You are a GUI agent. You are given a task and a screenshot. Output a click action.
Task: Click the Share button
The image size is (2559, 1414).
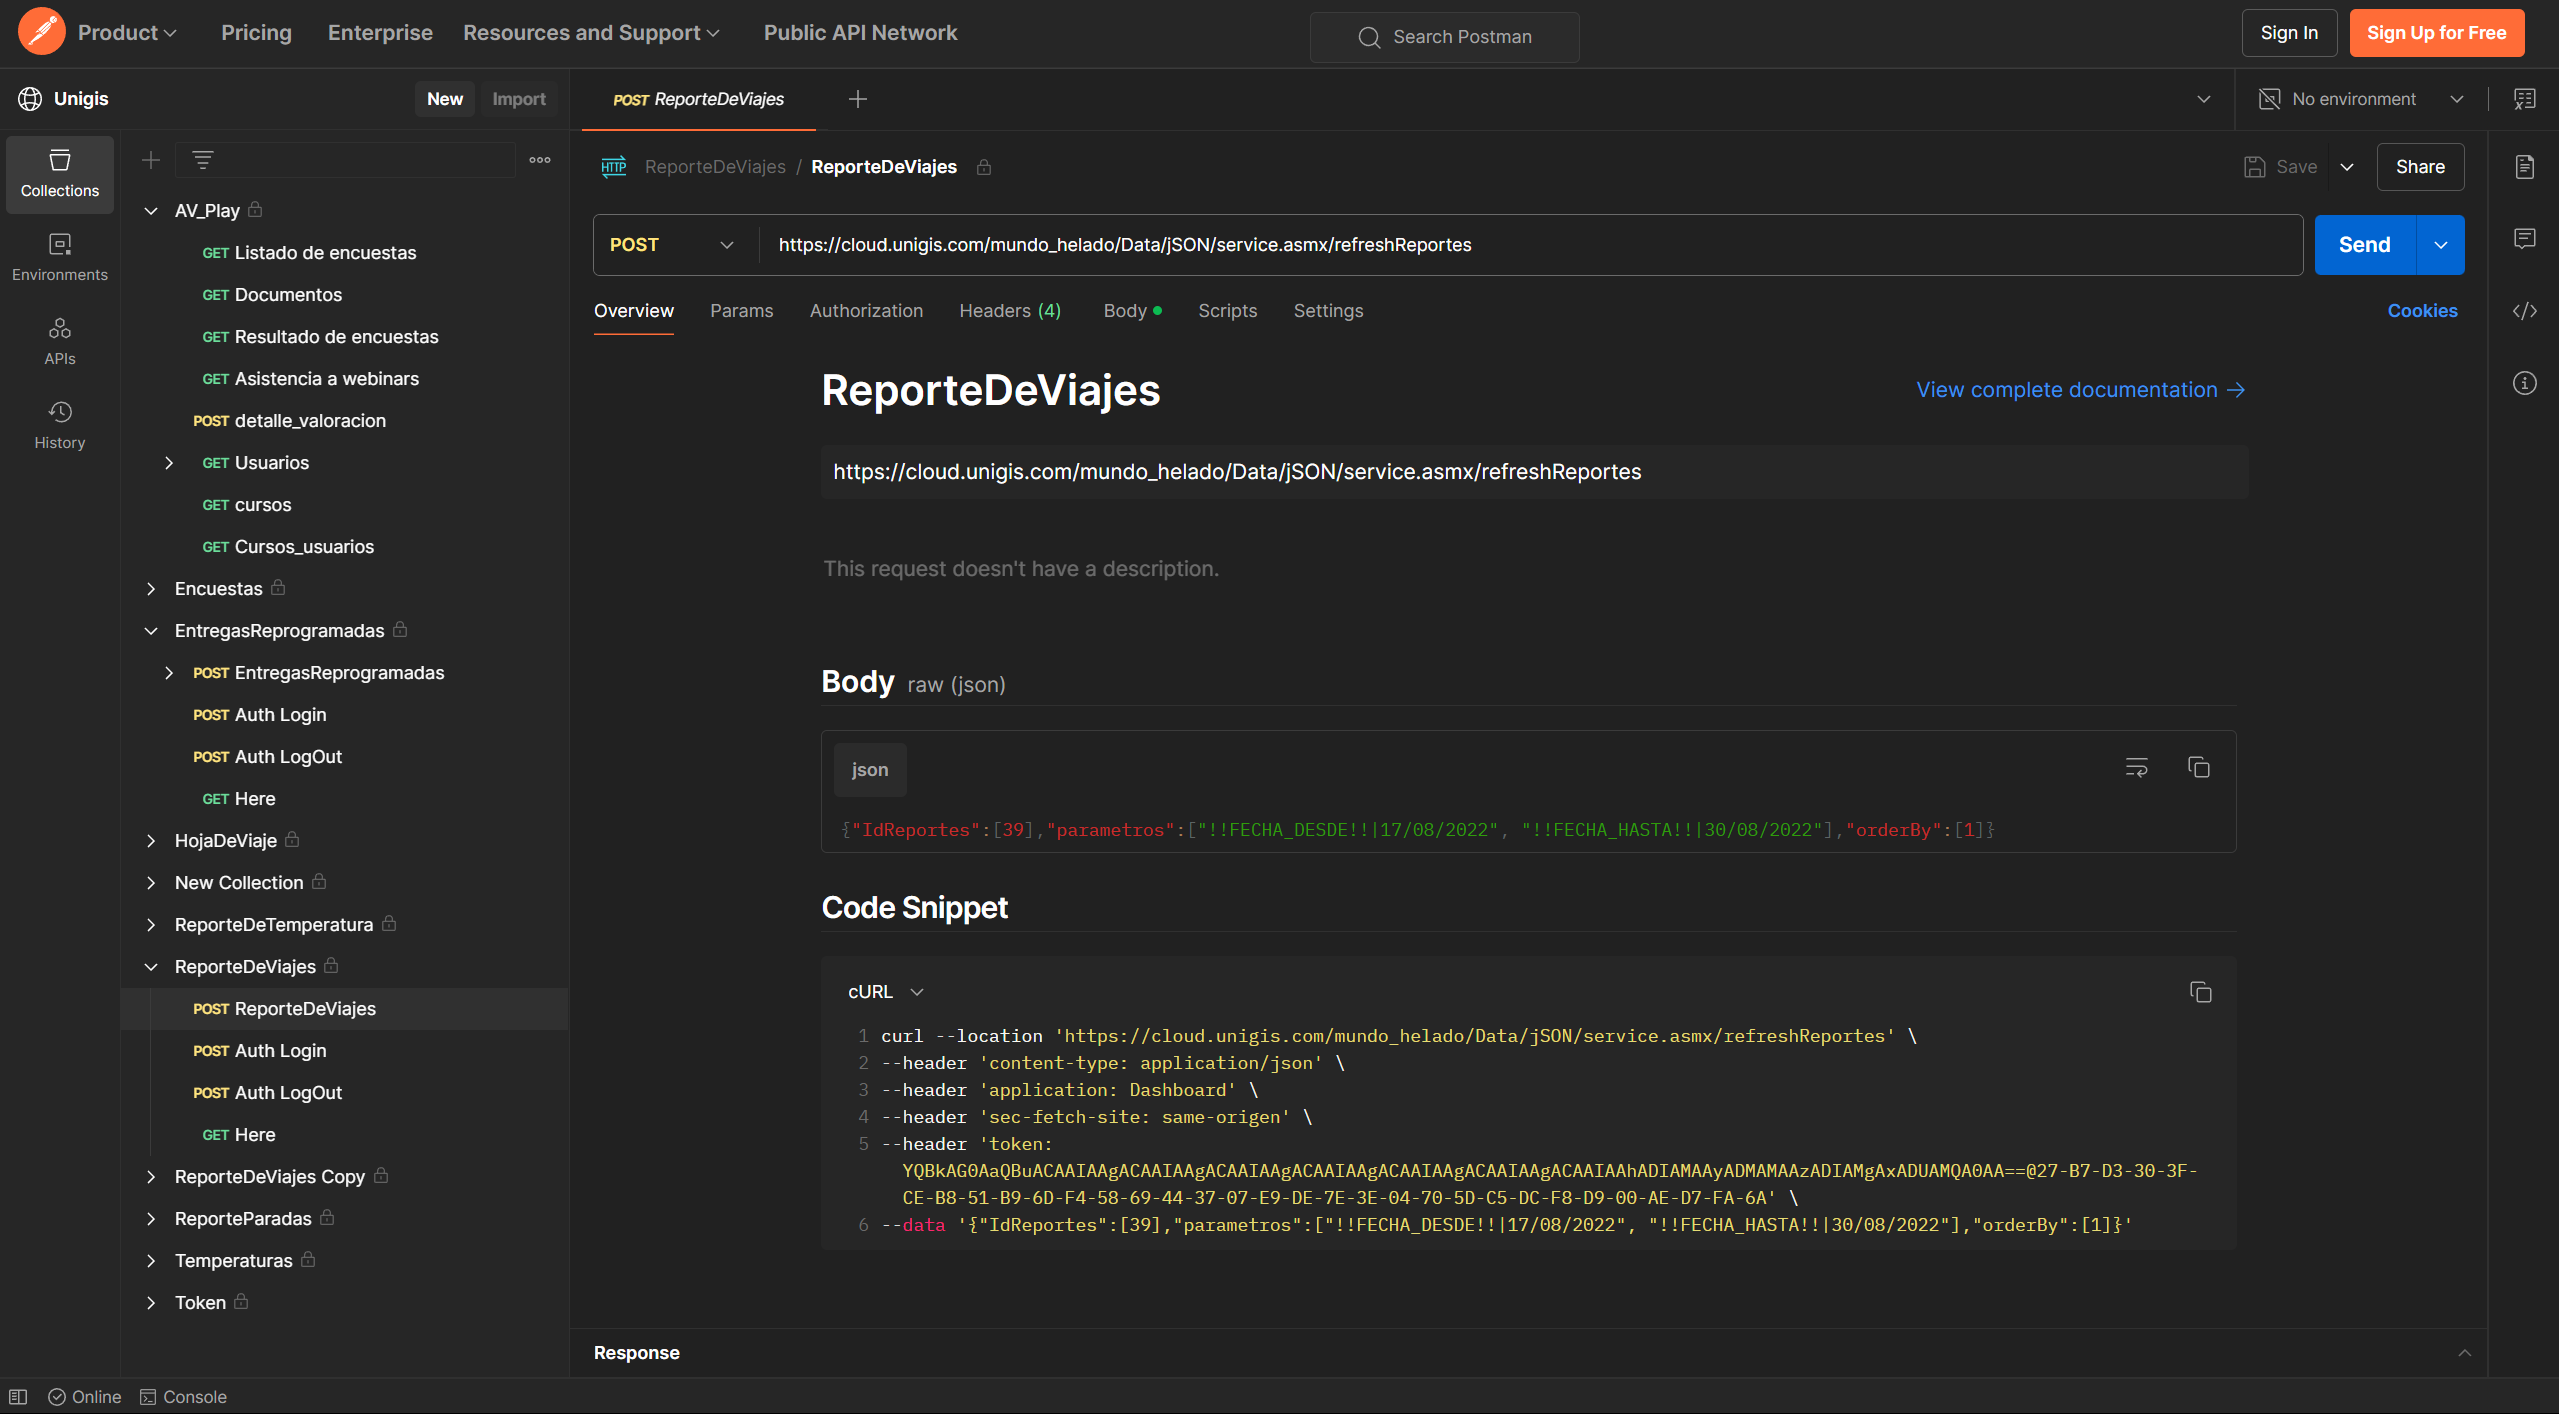(x=2420, y=167)
